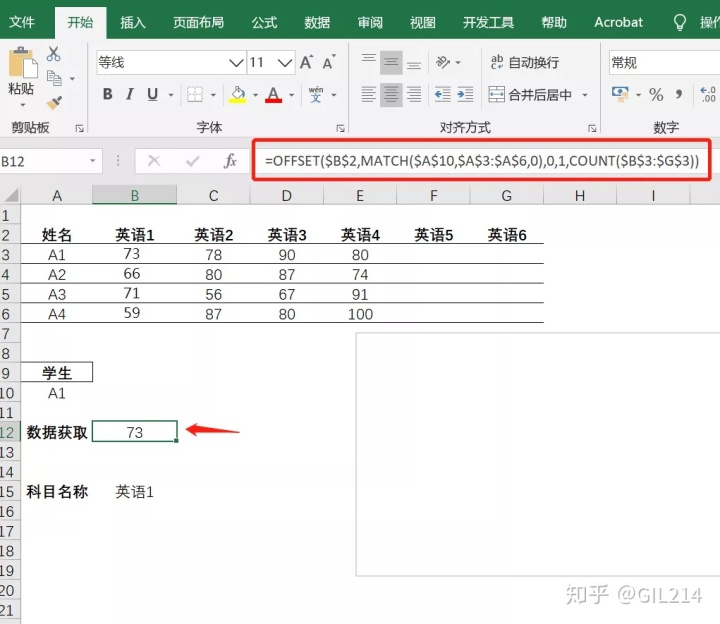The width and height of the screenshot is (720, 624).
Task: Click the insert function fx button
Action: click(x=230, y=161)
